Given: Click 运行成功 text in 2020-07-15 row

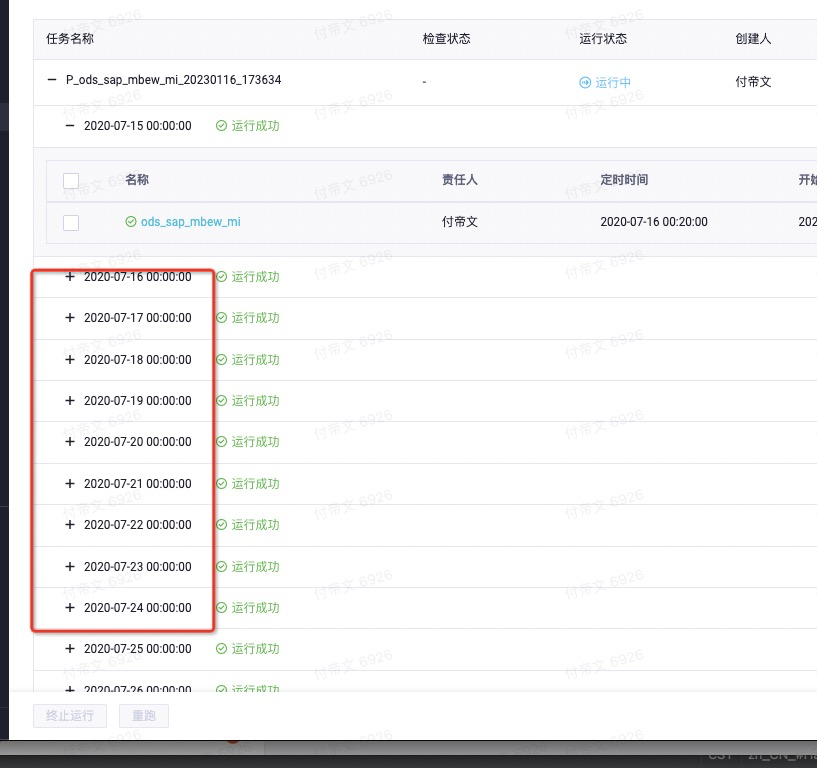Looking at the screenshot, I should (255, 126).
